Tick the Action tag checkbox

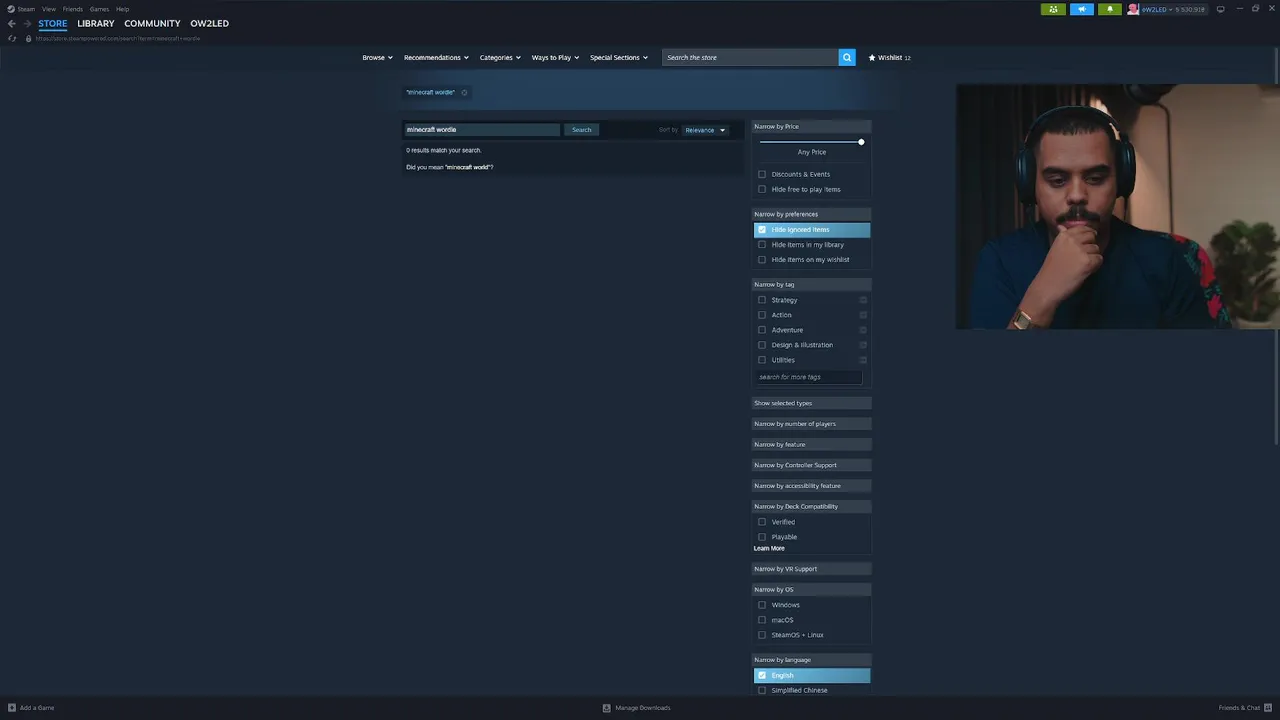tap(762, 315)
